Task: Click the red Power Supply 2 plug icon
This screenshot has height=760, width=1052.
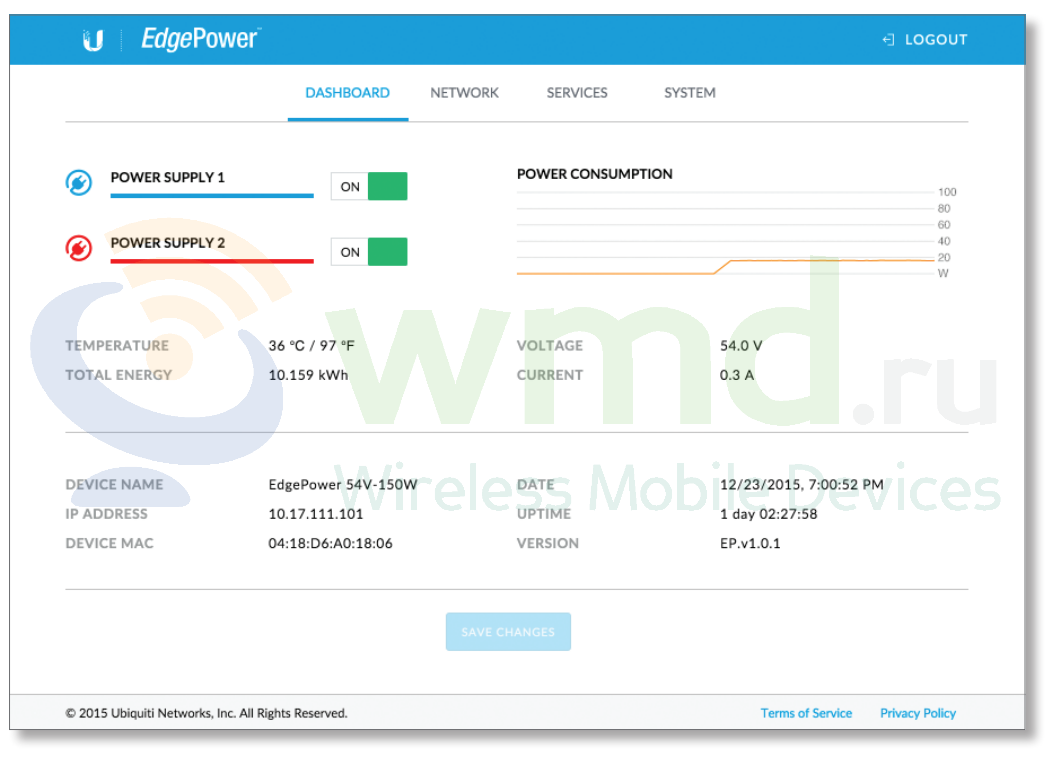Action: pos(78,248)
